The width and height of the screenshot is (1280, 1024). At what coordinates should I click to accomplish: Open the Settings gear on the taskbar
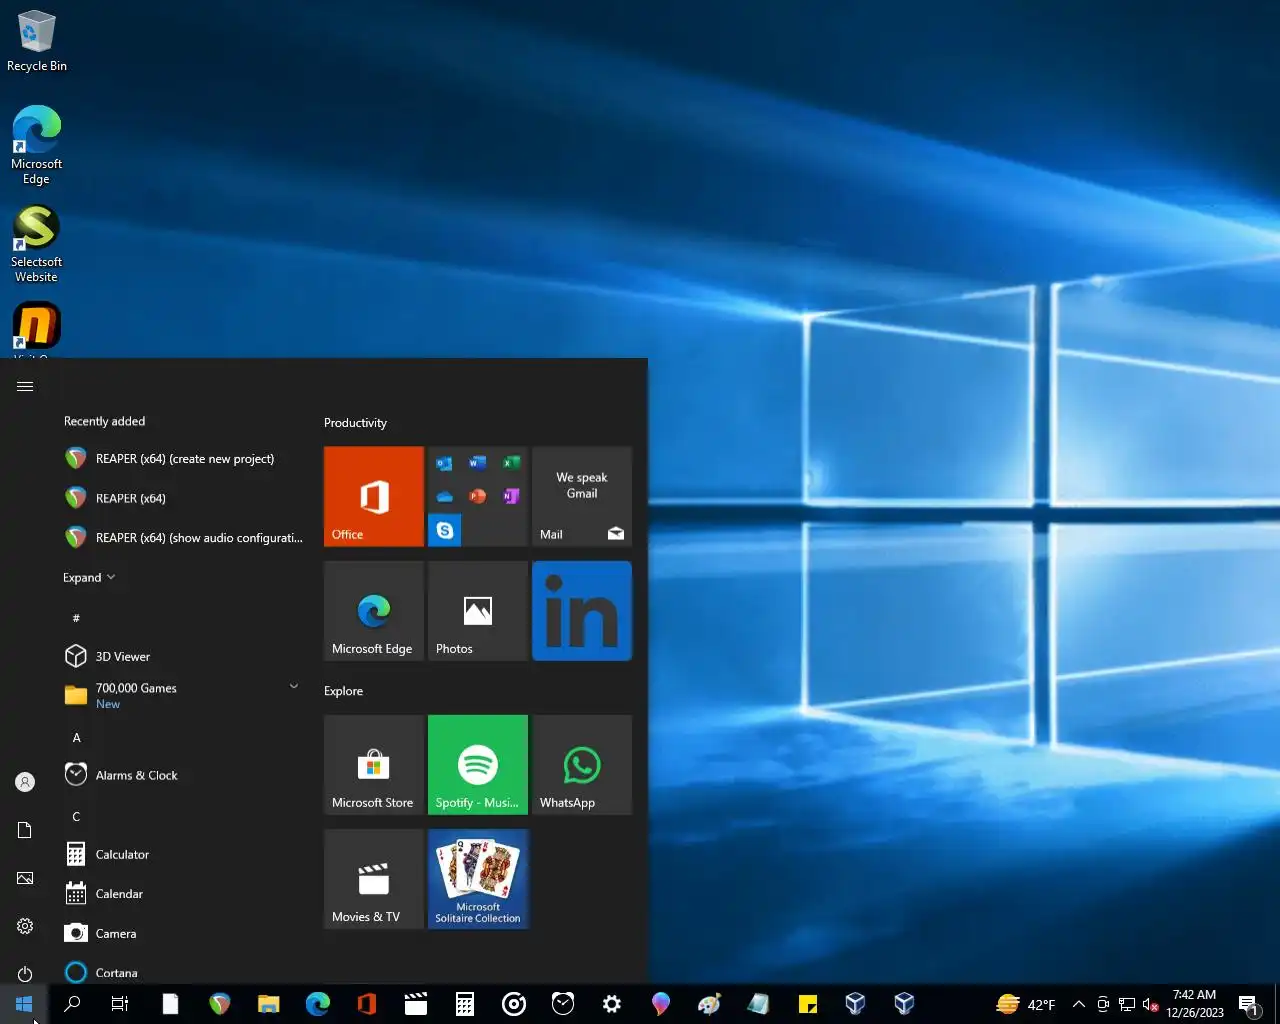coord(612,1004)
